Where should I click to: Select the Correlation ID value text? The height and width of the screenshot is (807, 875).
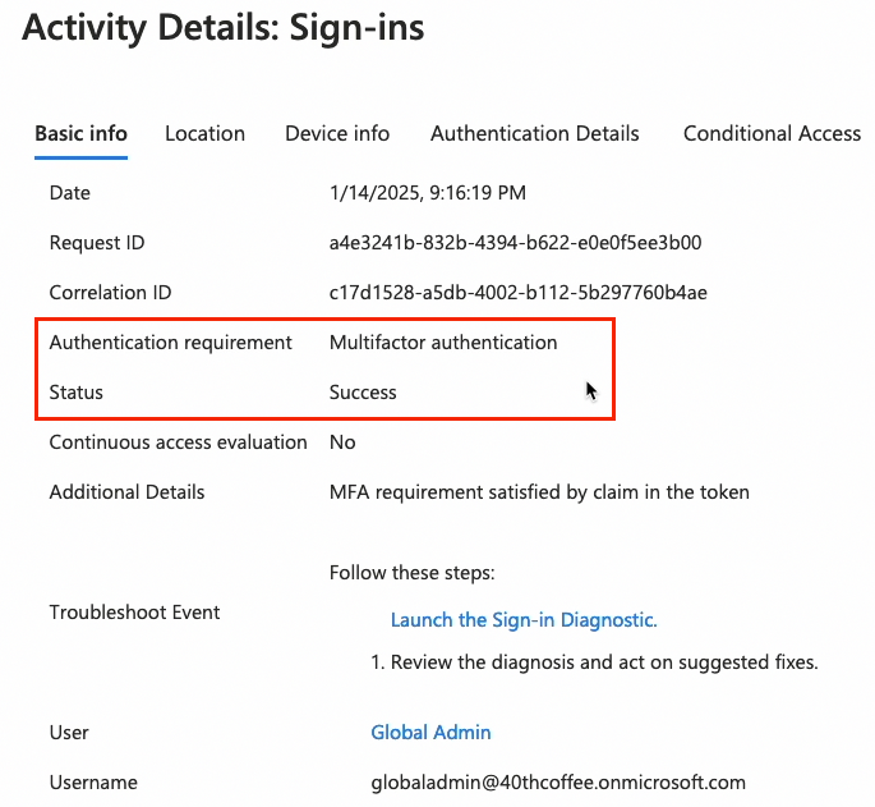518,292
